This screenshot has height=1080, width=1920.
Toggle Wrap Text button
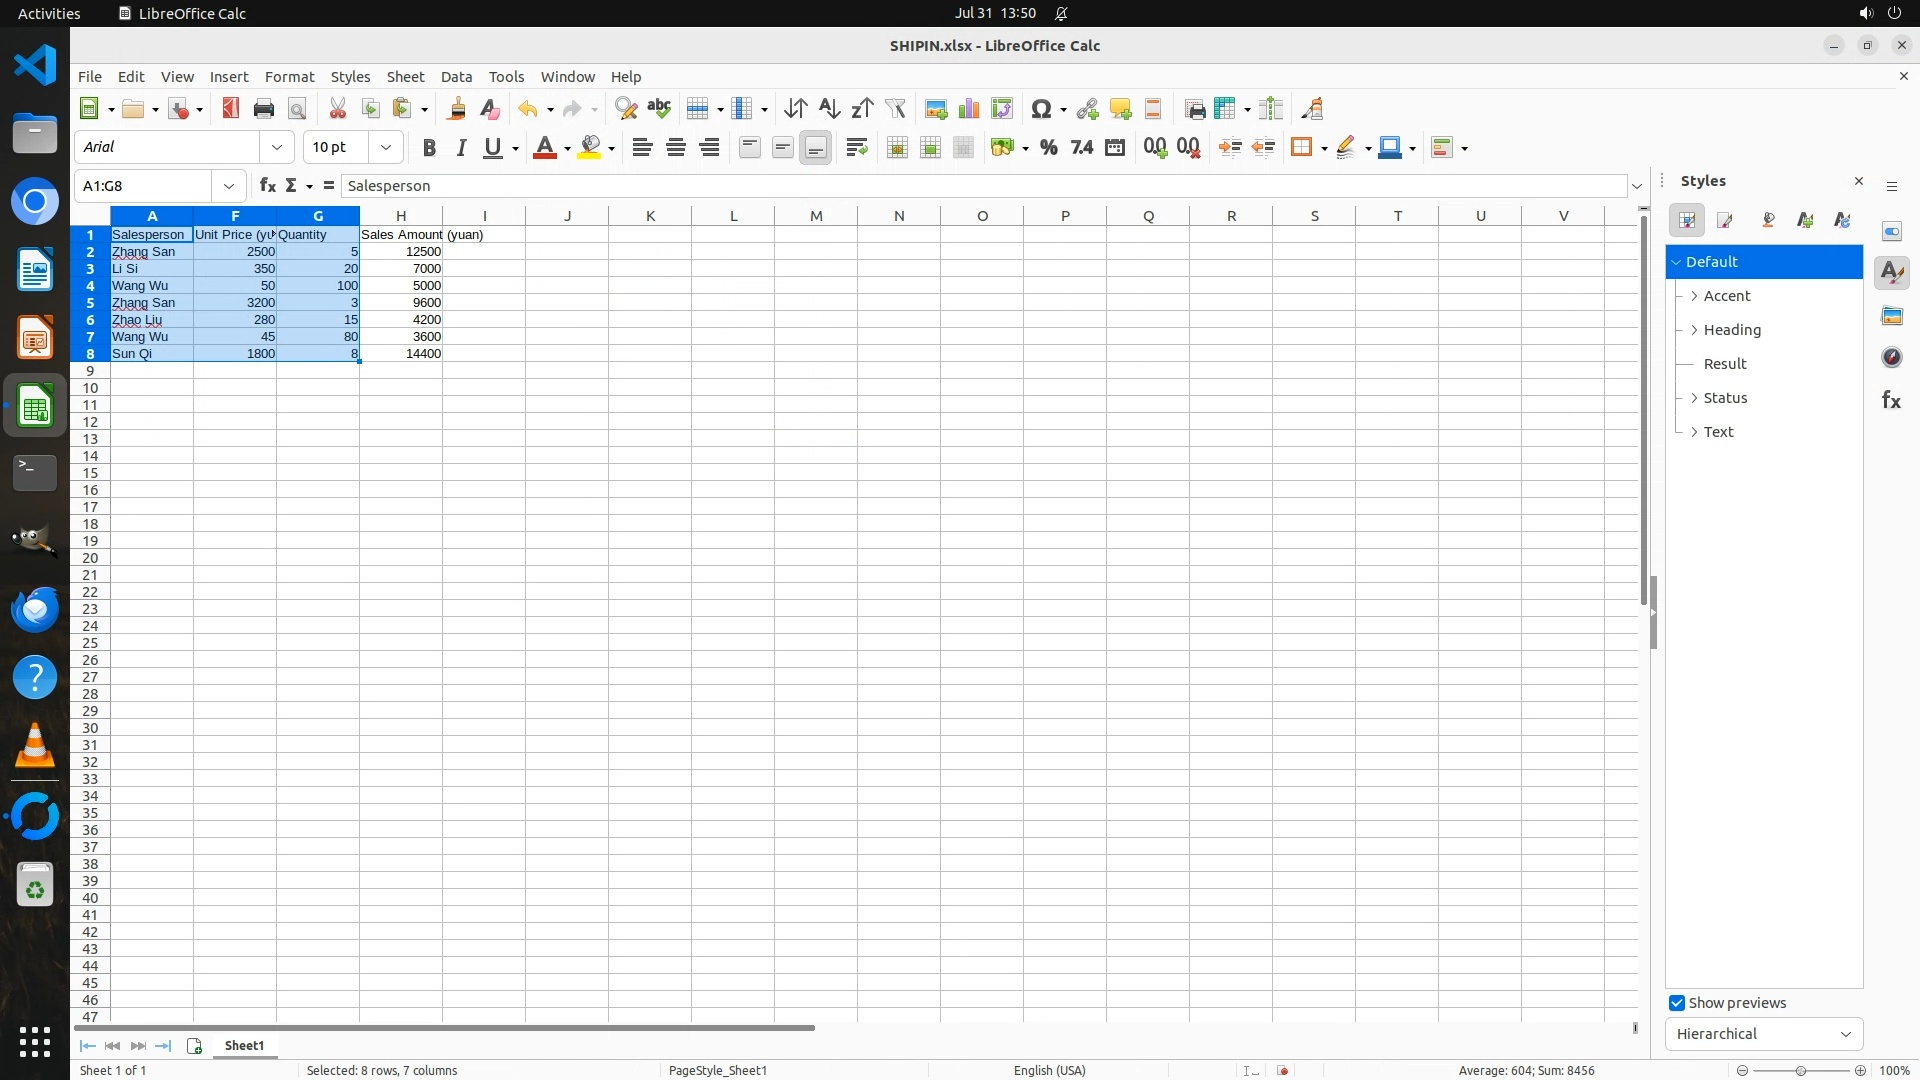pos(856,148)
